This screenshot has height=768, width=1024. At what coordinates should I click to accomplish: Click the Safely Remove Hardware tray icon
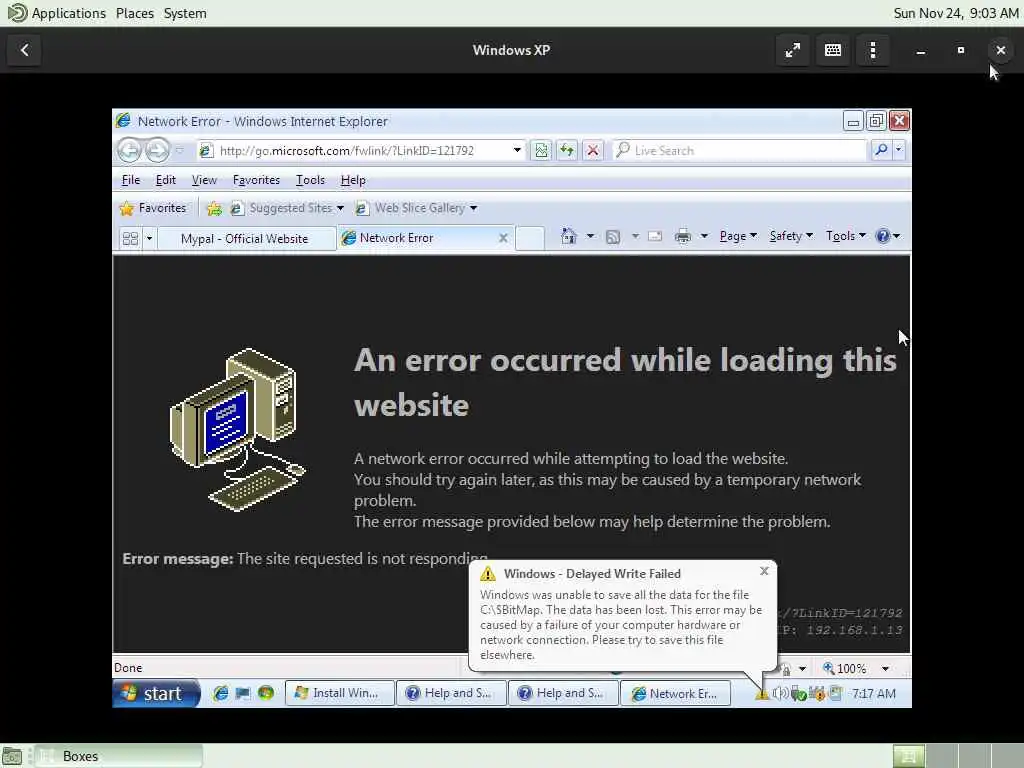pyautogui.click(x=798, y=694)
